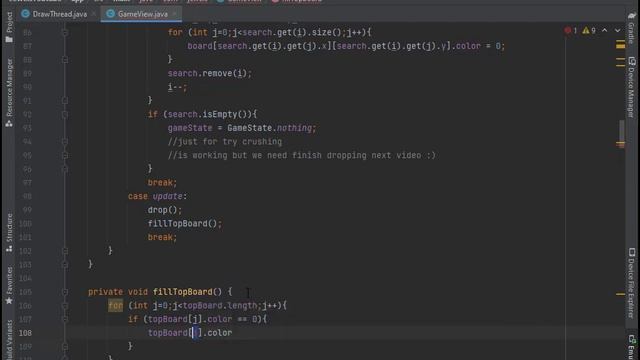Click 'GameState.nothing' enum value

click(x=270, y=128)
